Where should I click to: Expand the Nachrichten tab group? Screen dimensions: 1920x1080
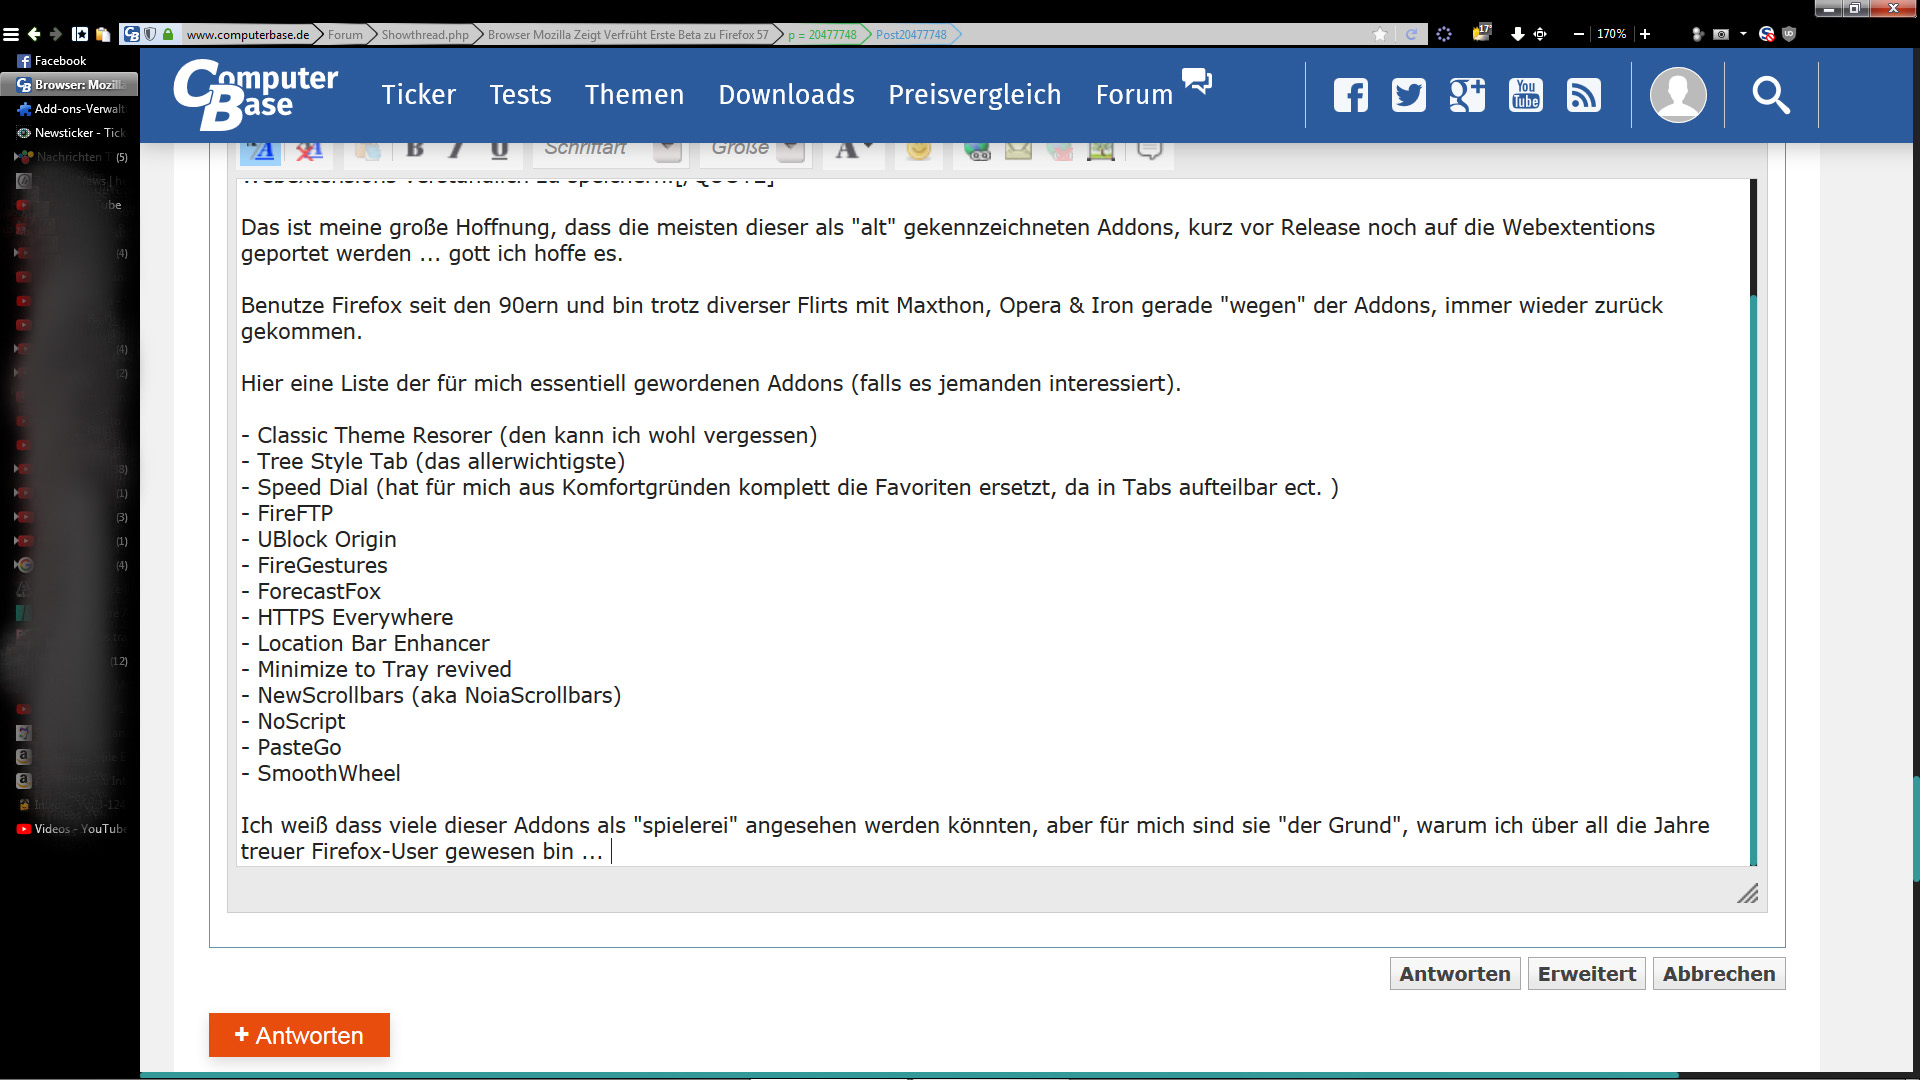[x=16, y=157]
